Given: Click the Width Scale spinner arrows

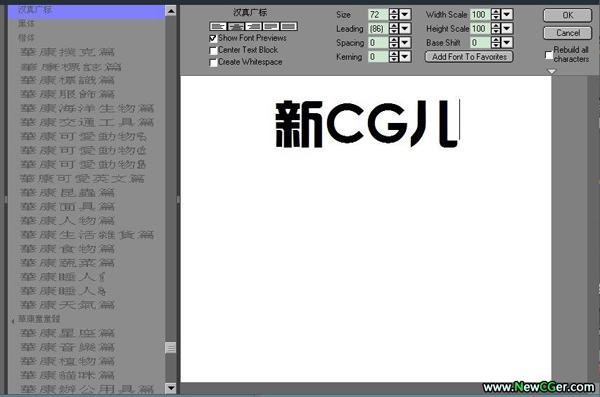Looking at the screenshot, I should pyautogui.click(x=496, y=15).
